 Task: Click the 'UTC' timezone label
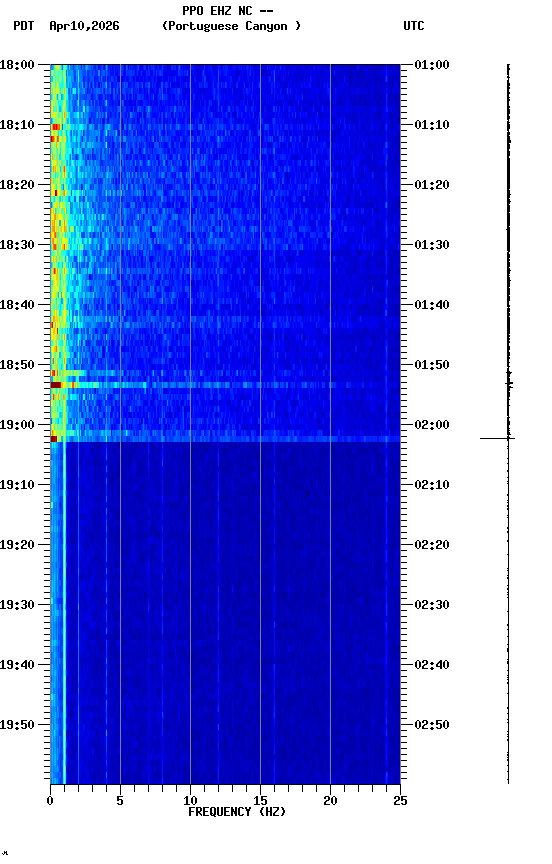pyautogui.click(x=414, y=26)
